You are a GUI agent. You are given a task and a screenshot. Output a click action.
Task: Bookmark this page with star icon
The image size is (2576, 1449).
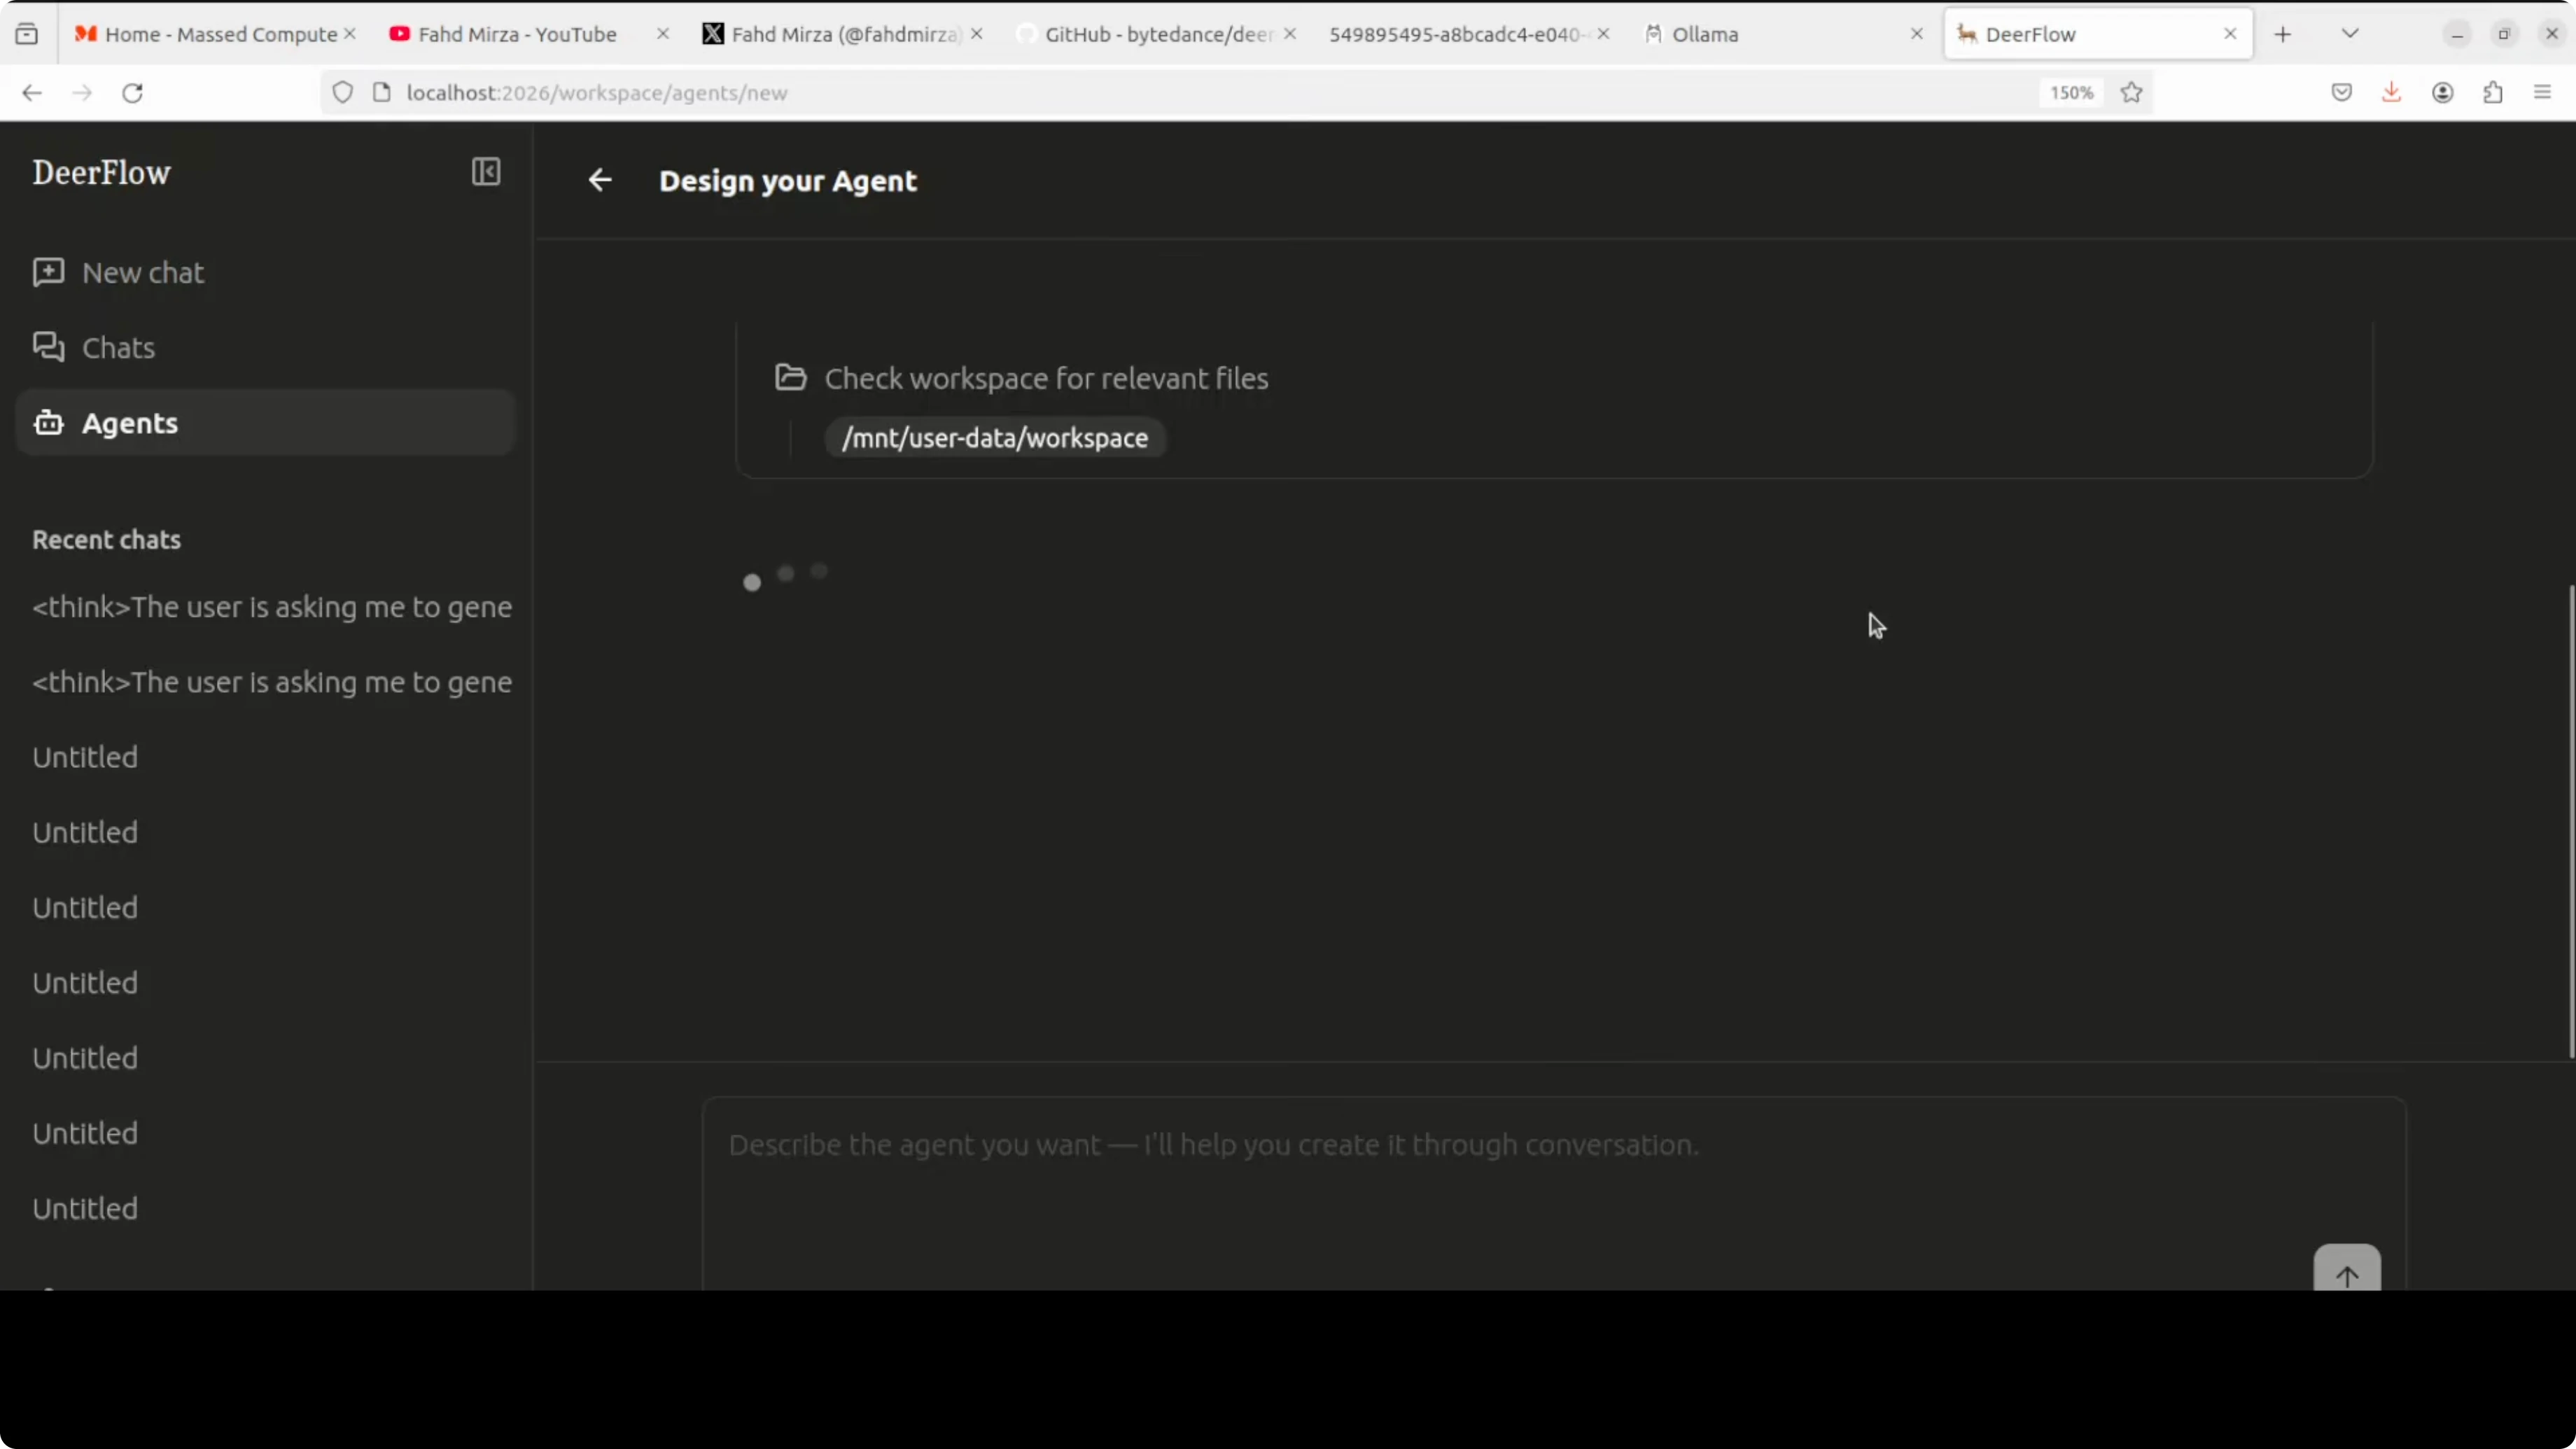click(2131, 93)
